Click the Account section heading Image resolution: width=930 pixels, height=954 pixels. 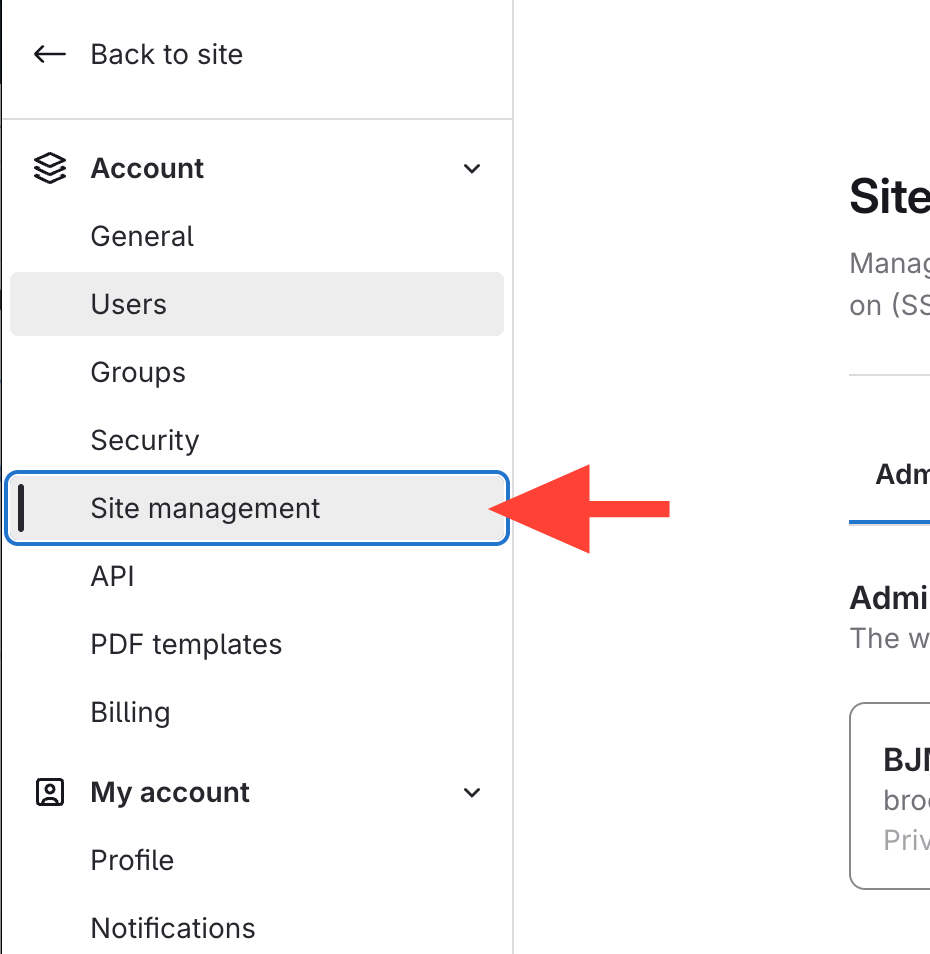(147, 169)
